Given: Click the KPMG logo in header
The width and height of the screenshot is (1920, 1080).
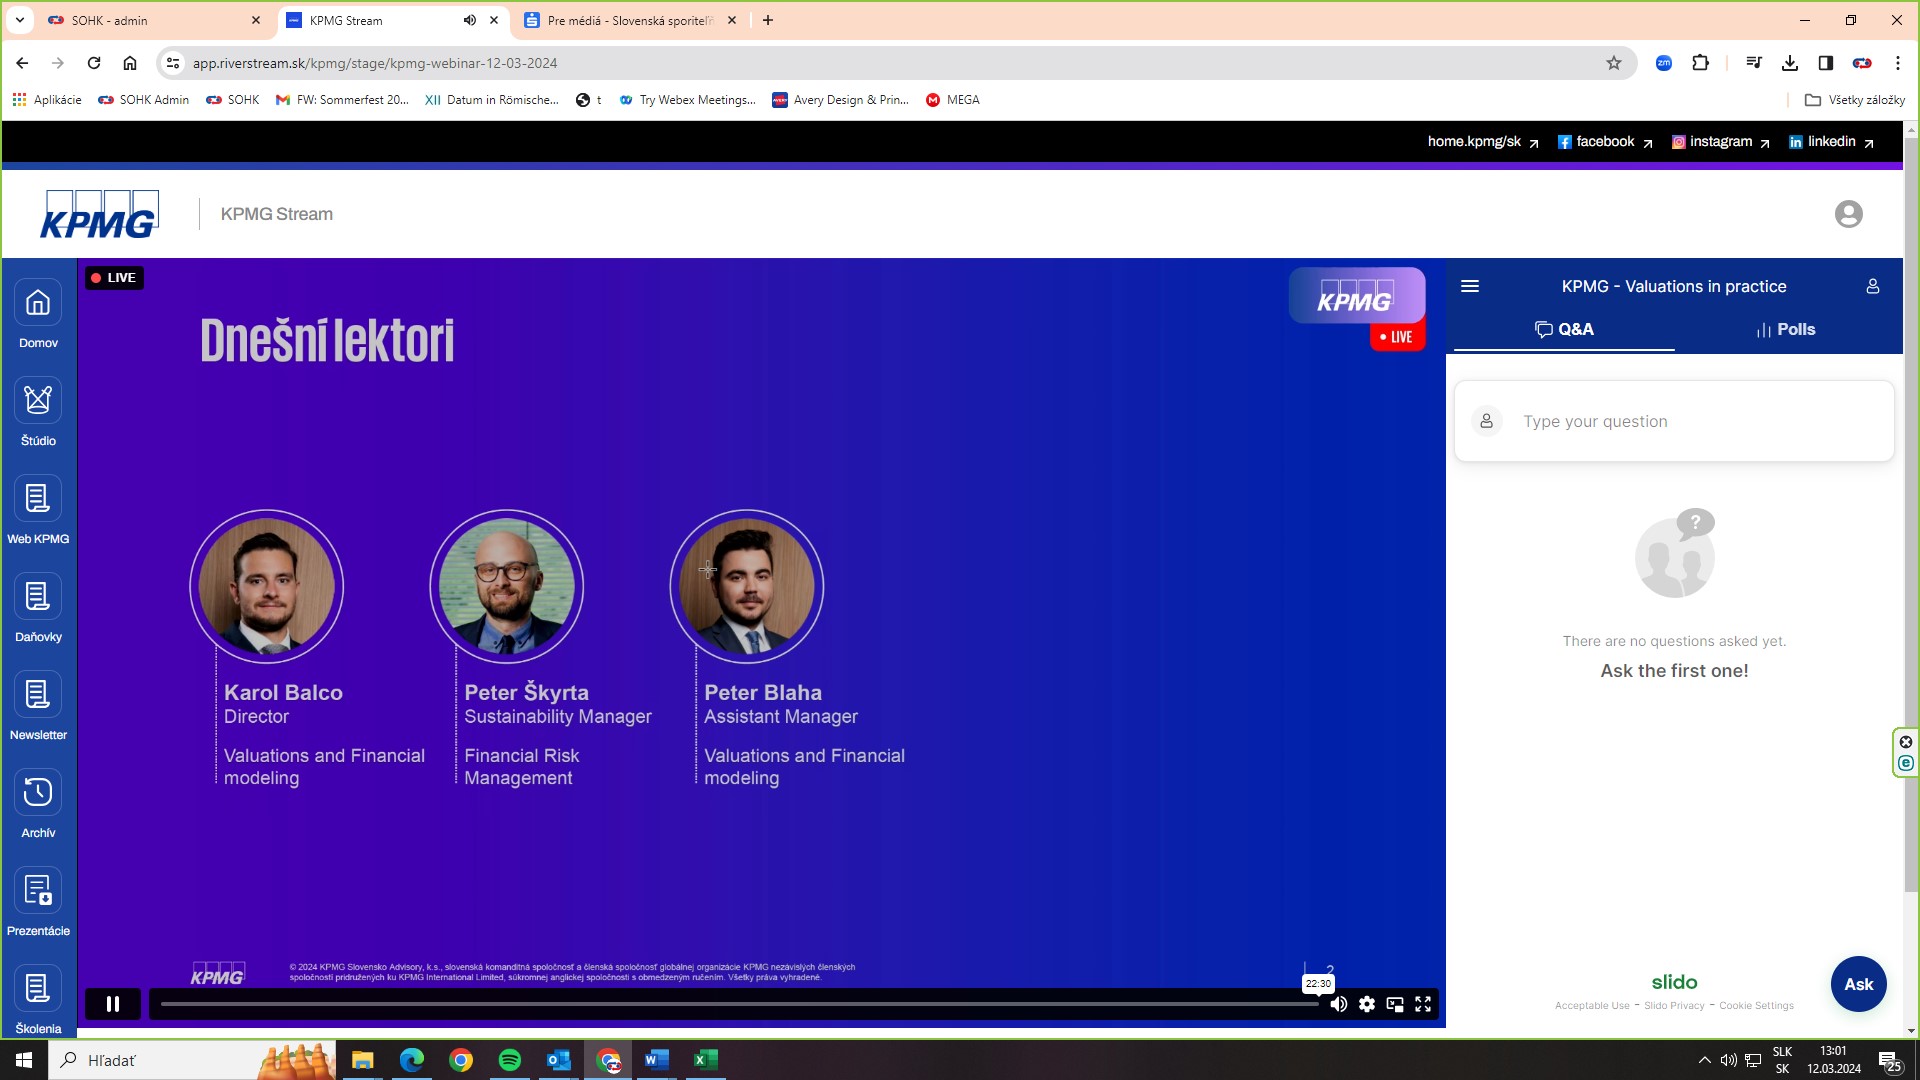Looking at the screenshot, I should click(99, 214).
